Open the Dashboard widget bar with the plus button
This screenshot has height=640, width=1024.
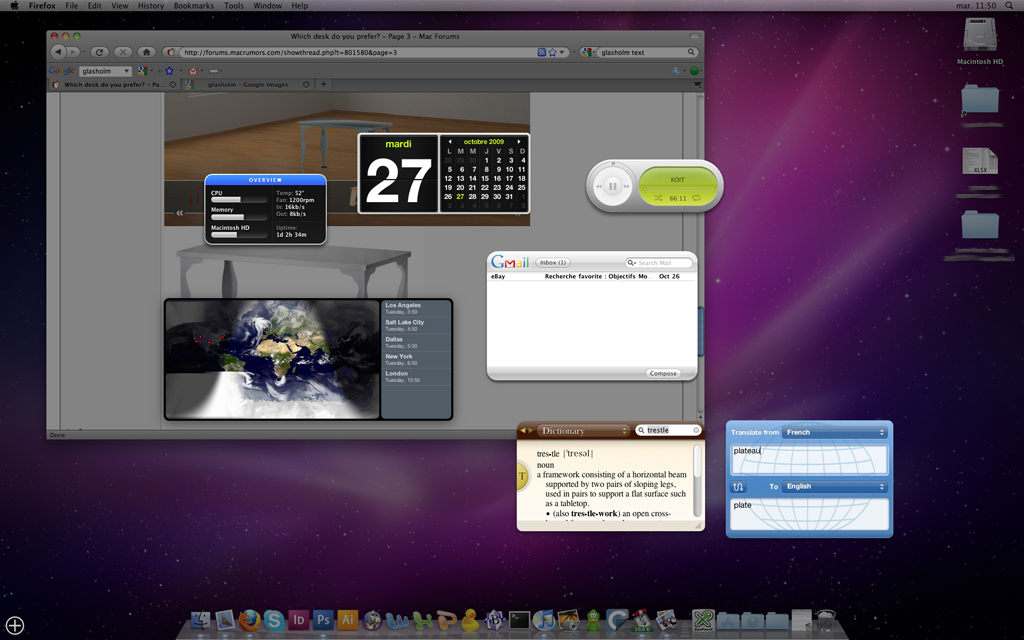pyautogui.click(x=14, y=626)
